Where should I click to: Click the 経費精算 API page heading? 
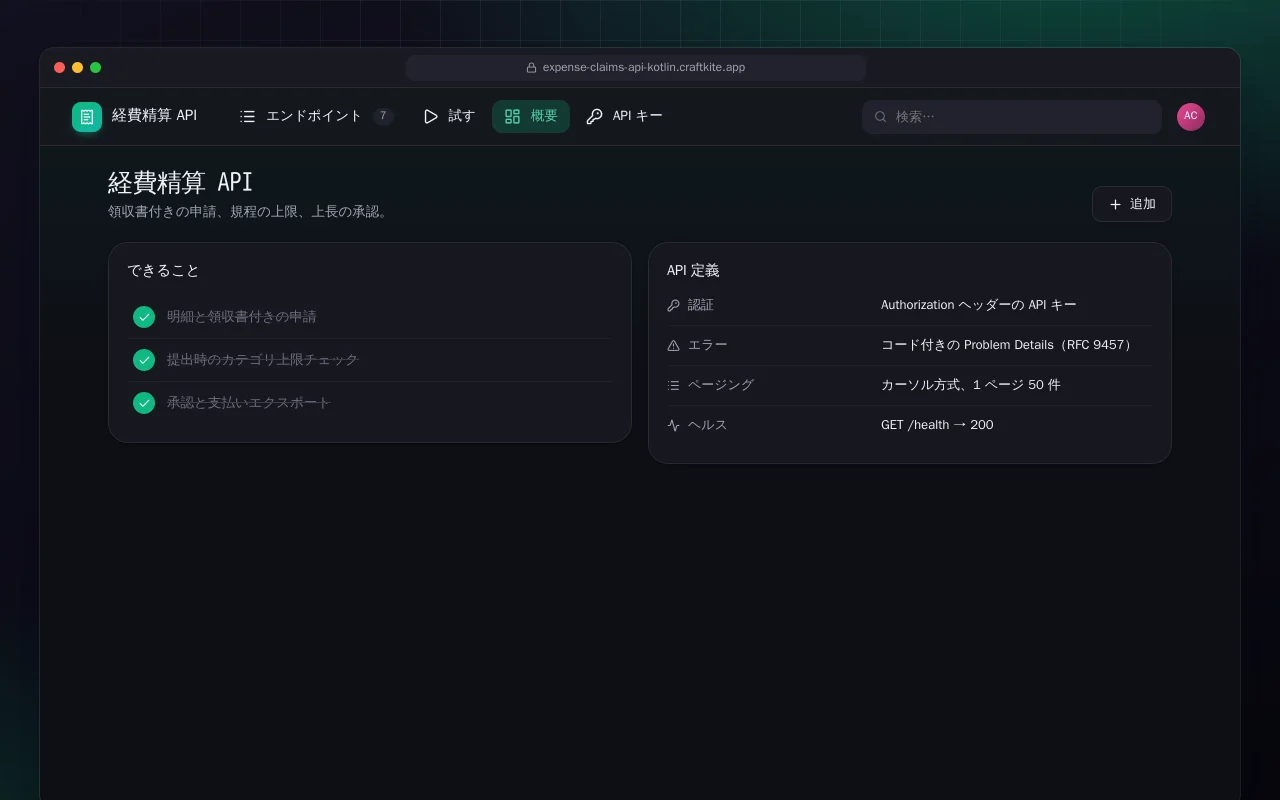pos(181,182)
